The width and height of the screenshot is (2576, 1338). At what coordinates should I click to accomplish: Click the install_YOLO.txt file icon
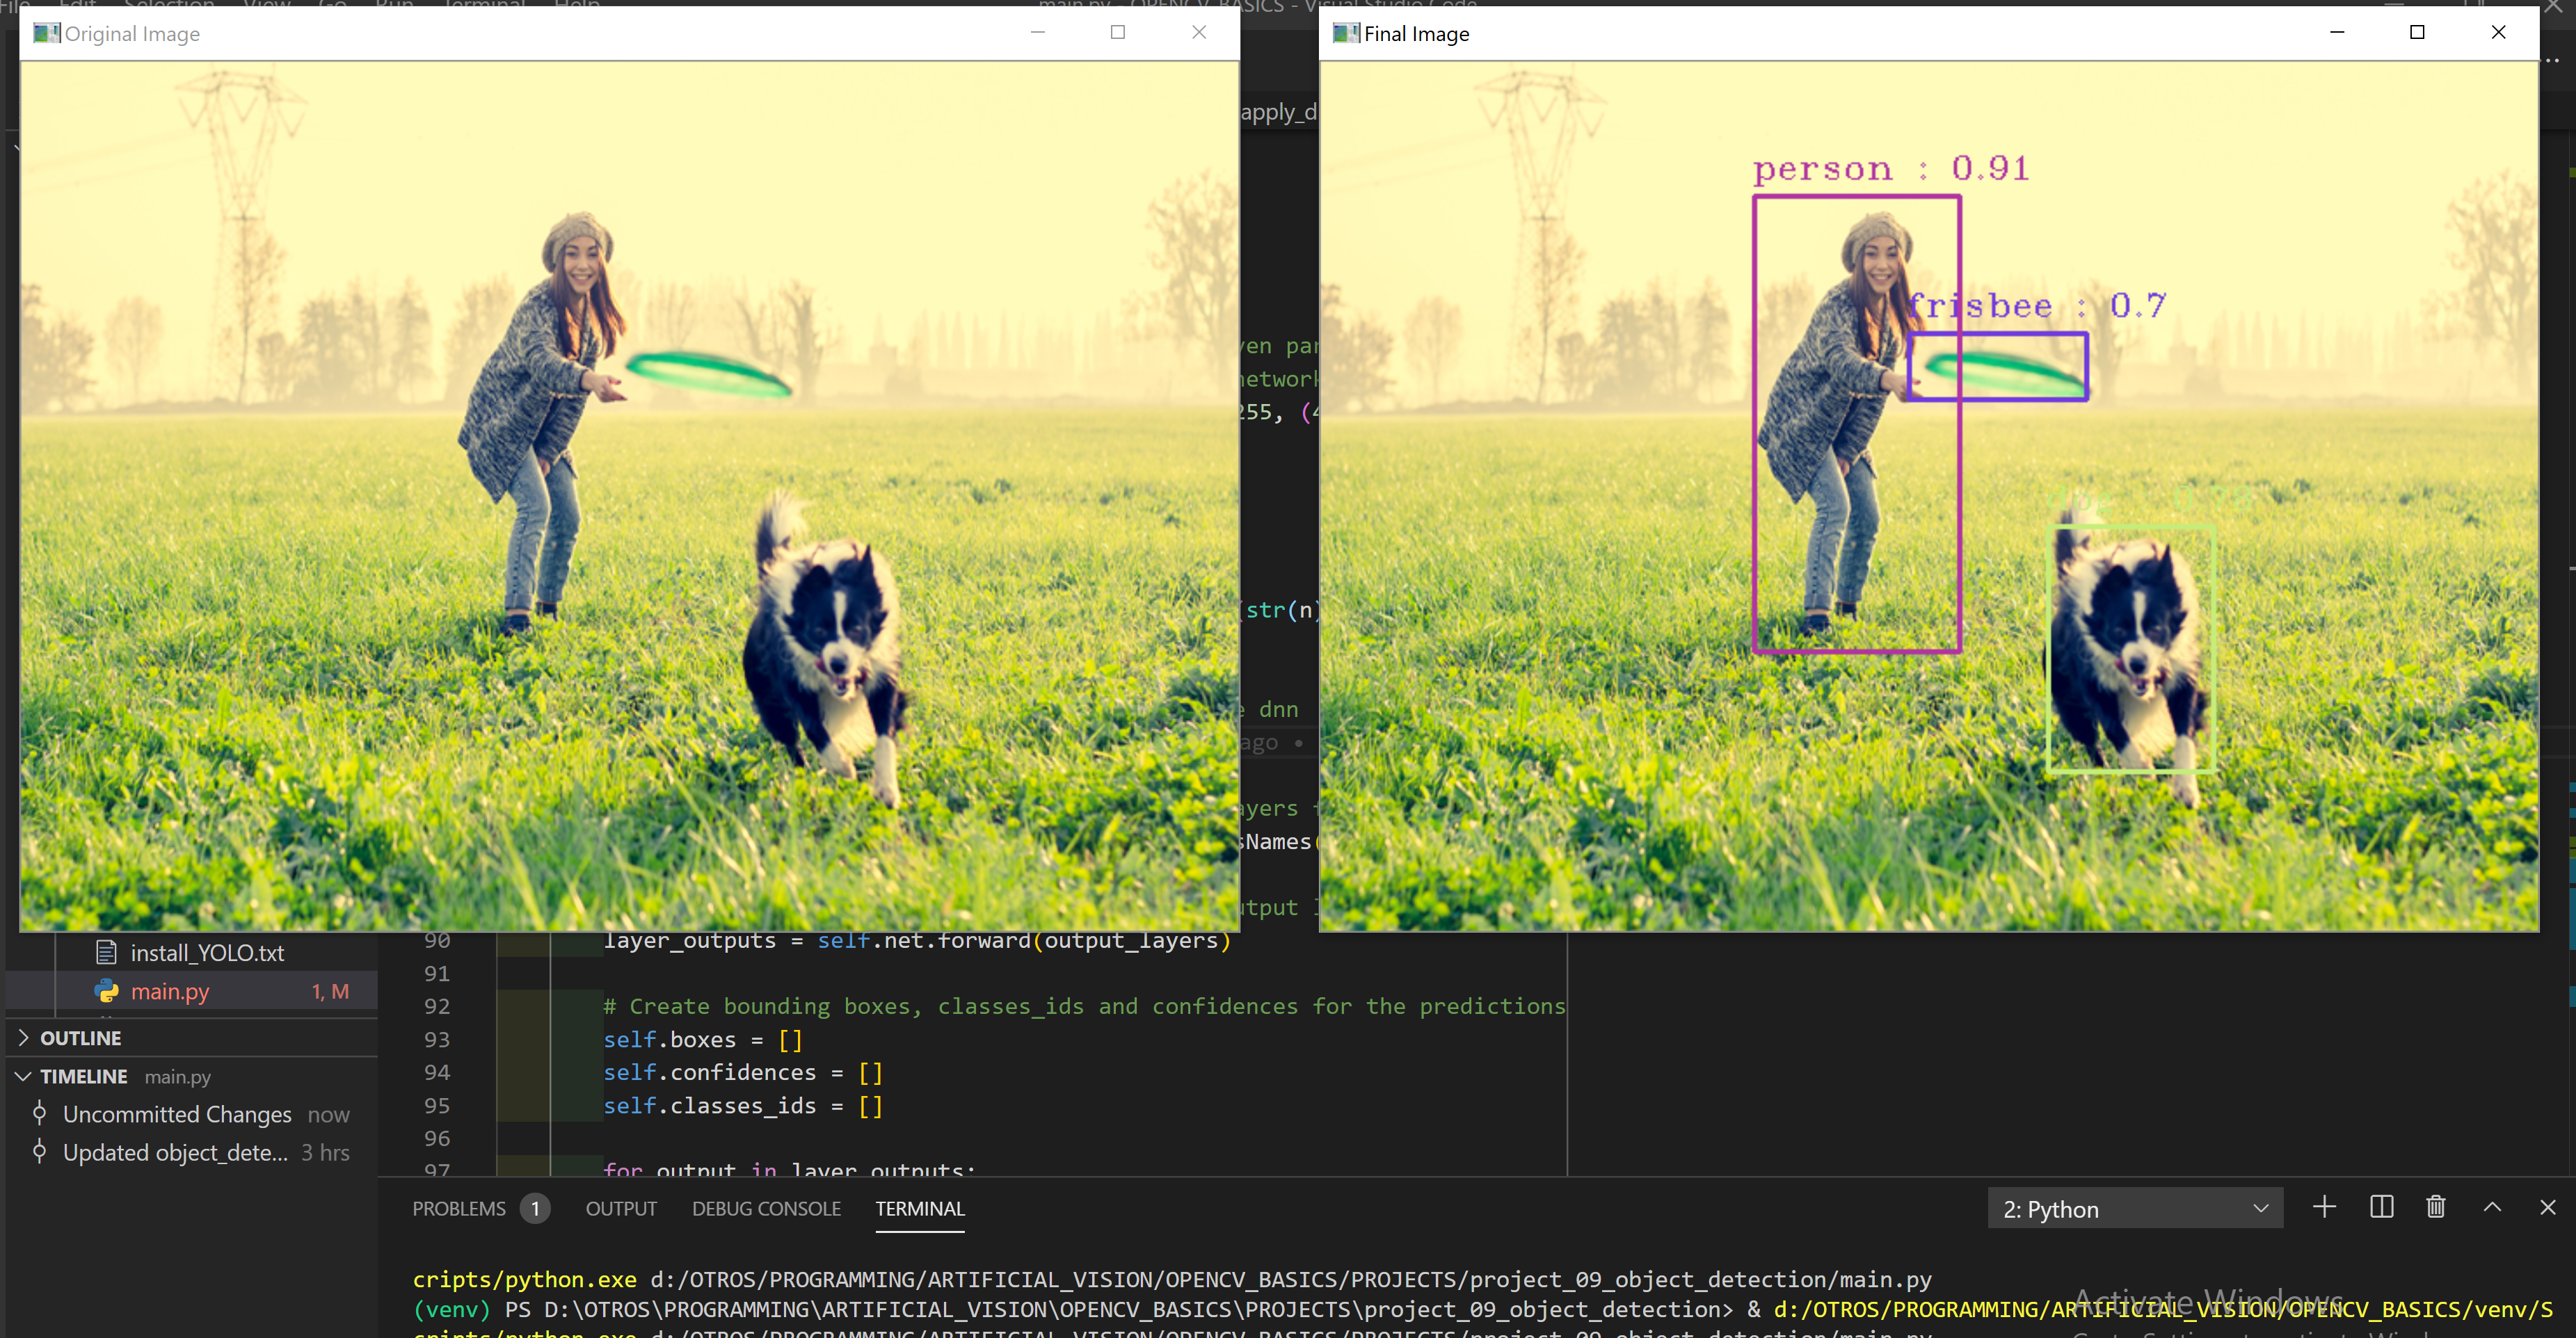tap(106, 953)
